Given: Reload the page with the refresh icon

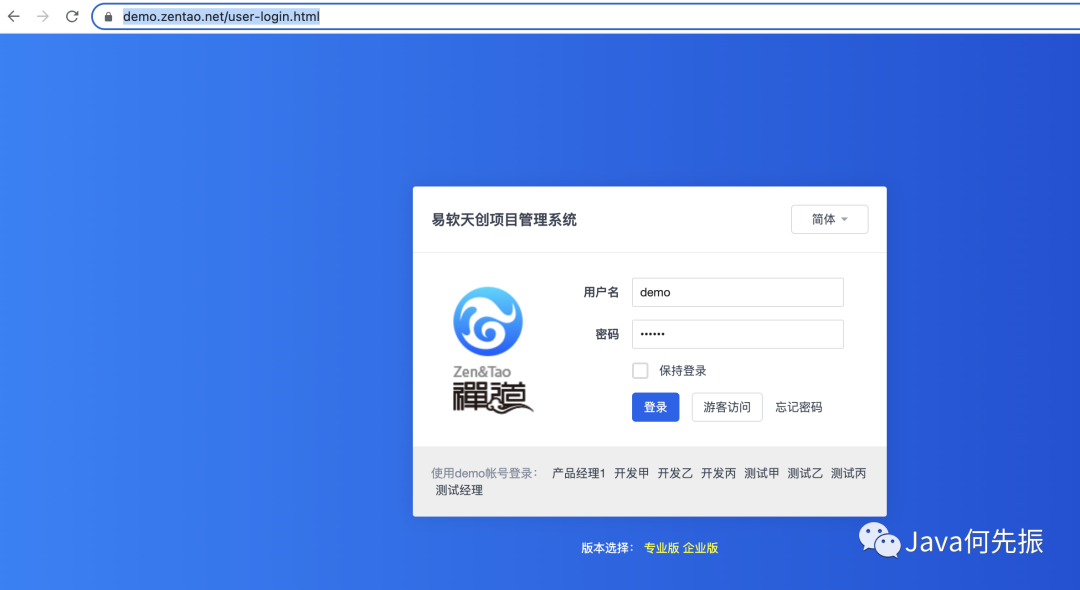Looking at the screenshot, I should tap(72, 17).
